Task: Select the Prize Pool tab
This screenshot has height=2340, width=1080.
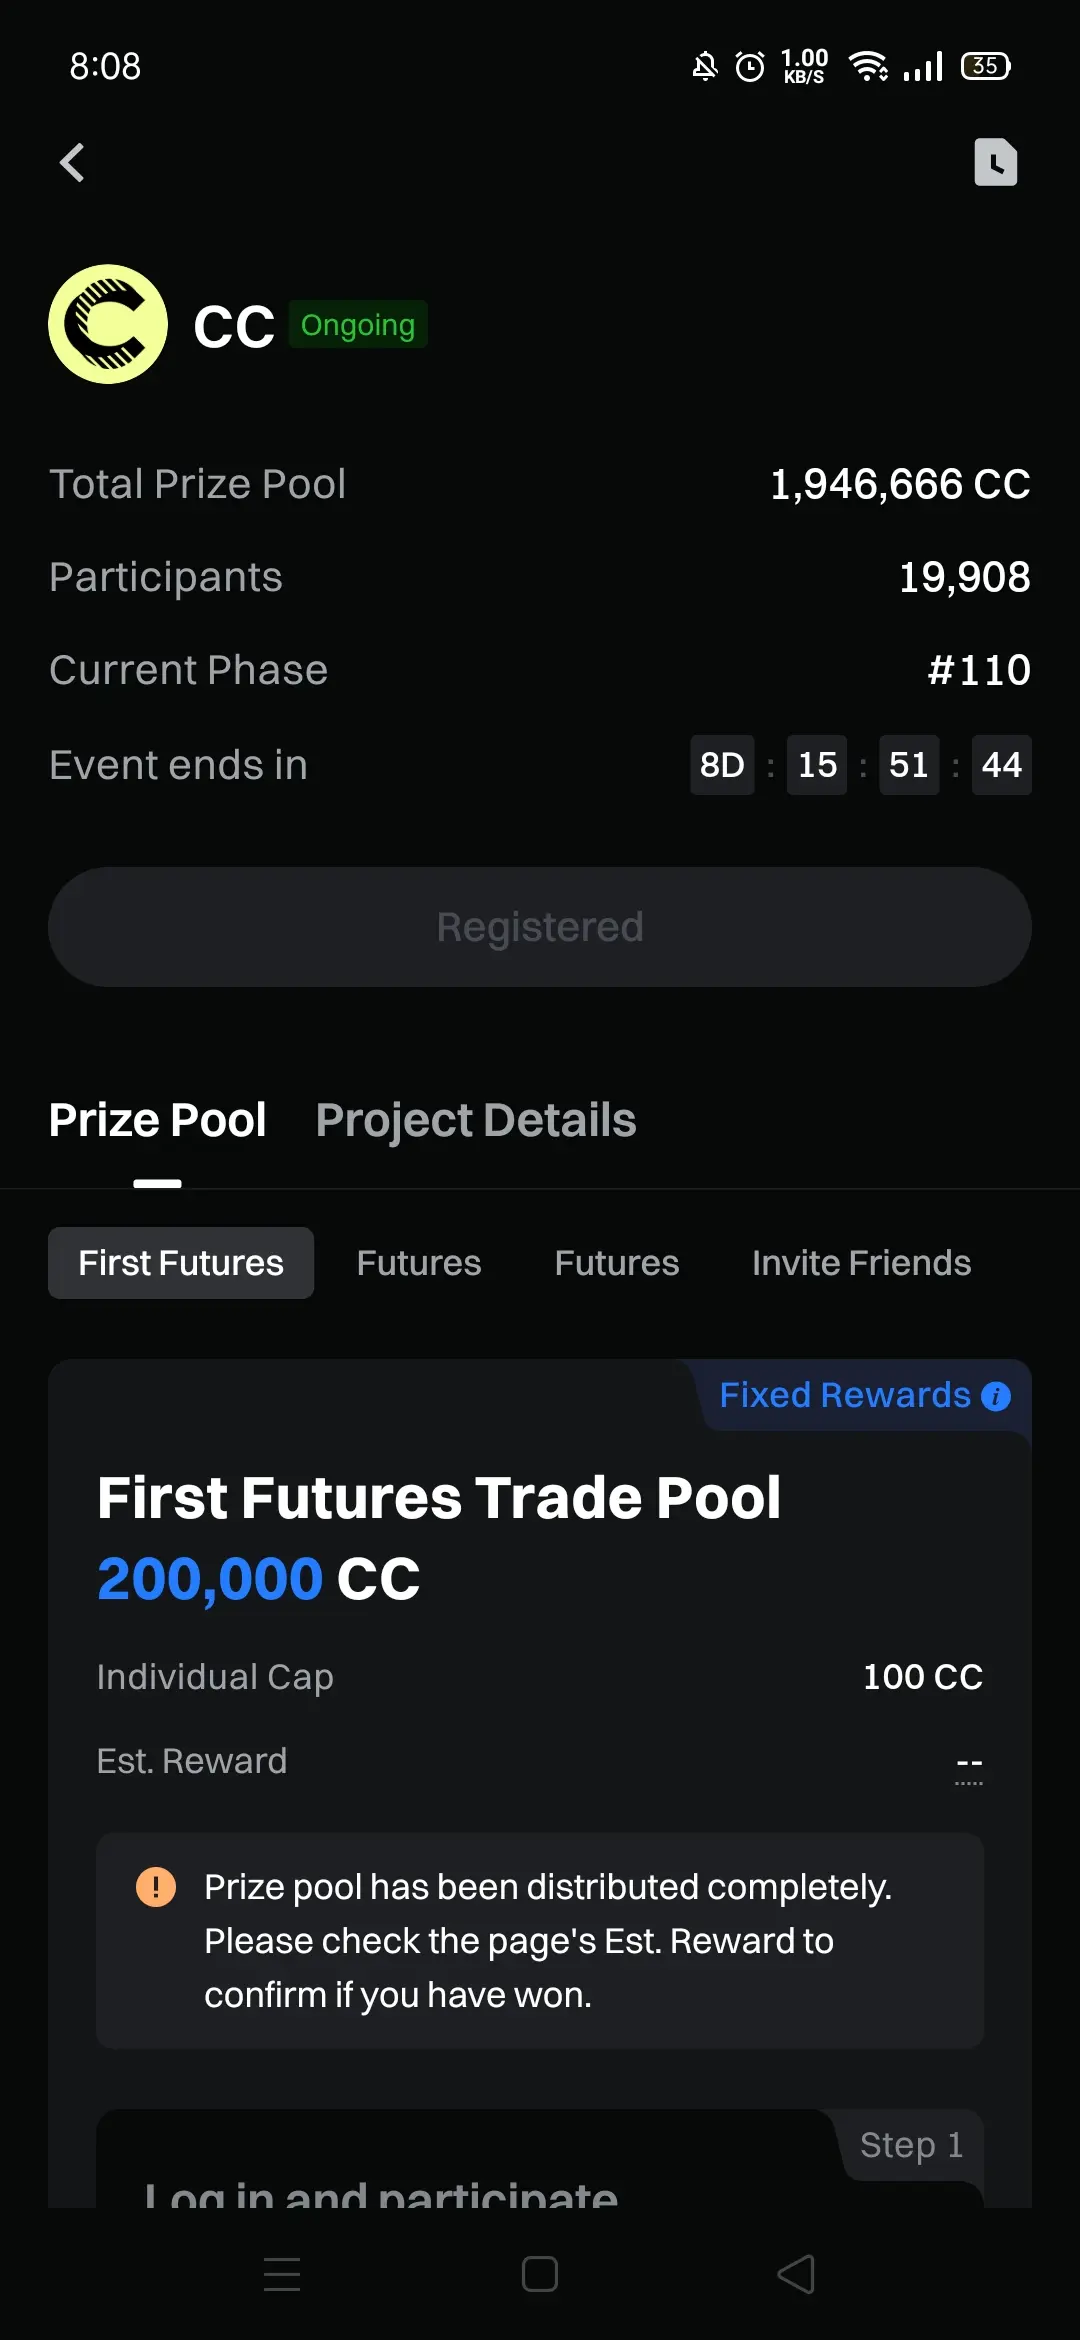Action: pyautogui.click(x=158, y=1120)
